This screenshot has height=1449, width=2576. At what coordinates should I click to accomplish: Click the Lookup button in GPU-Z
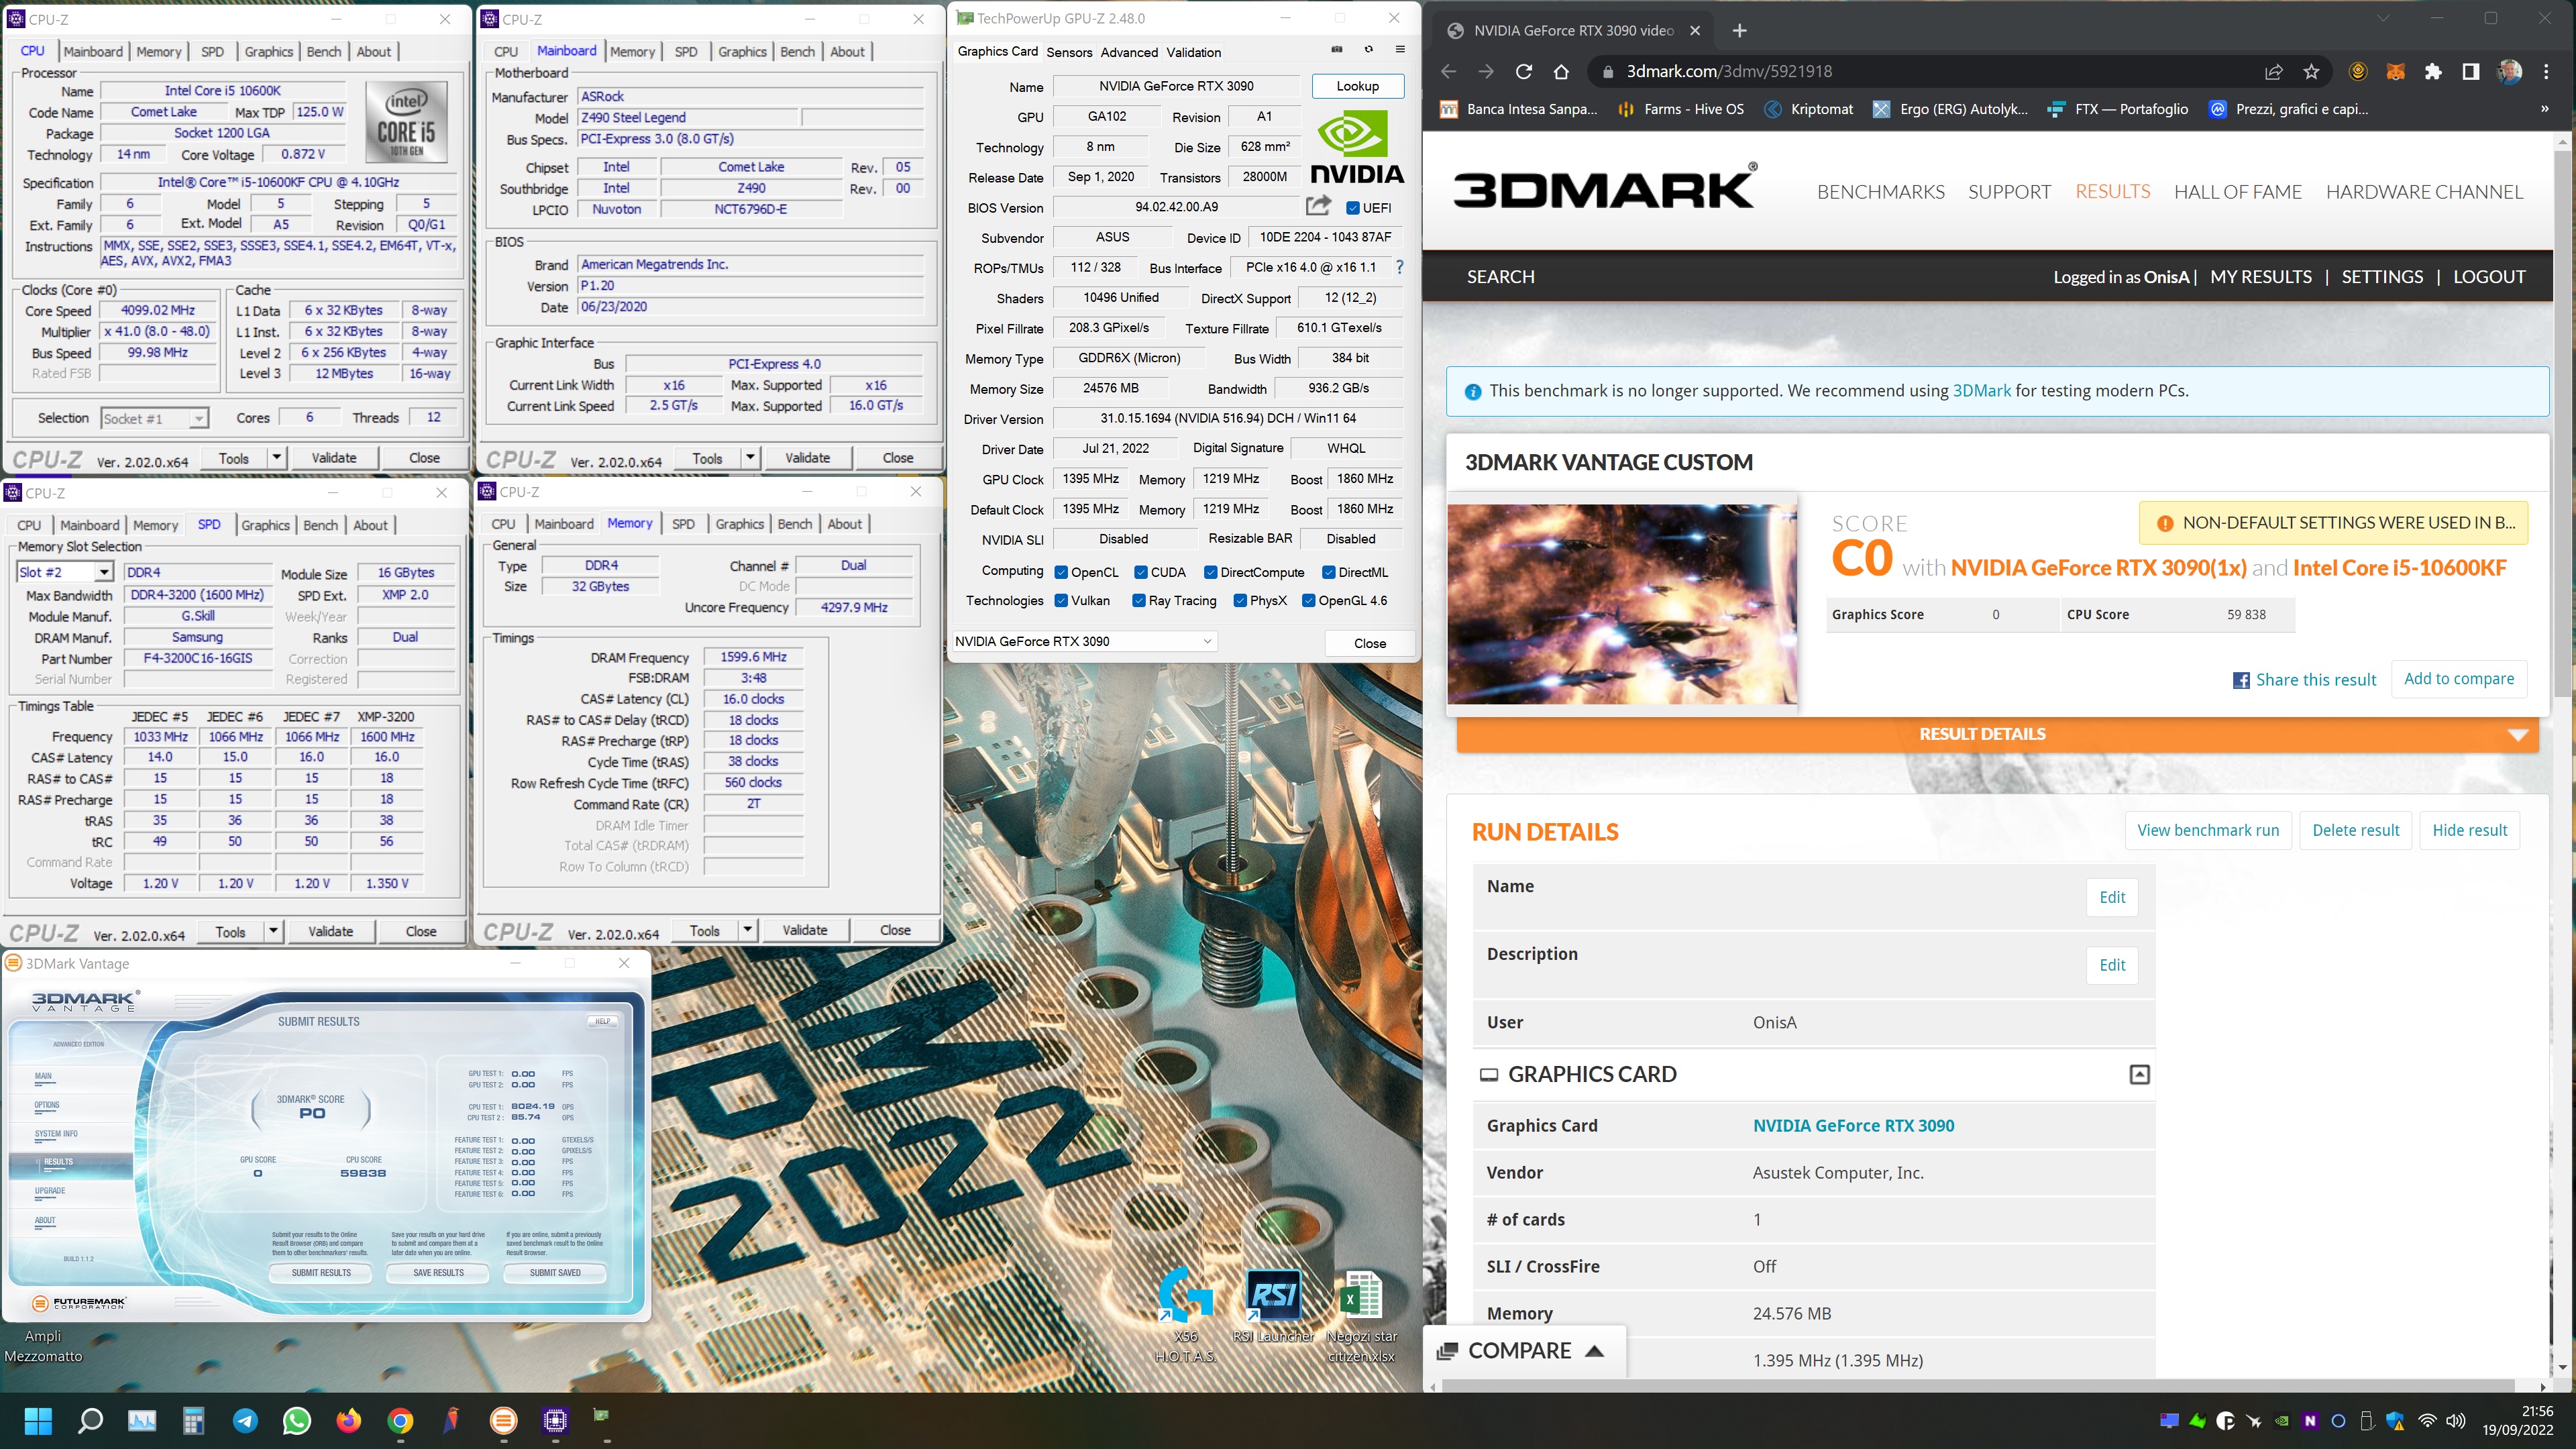click(1357, 86)
